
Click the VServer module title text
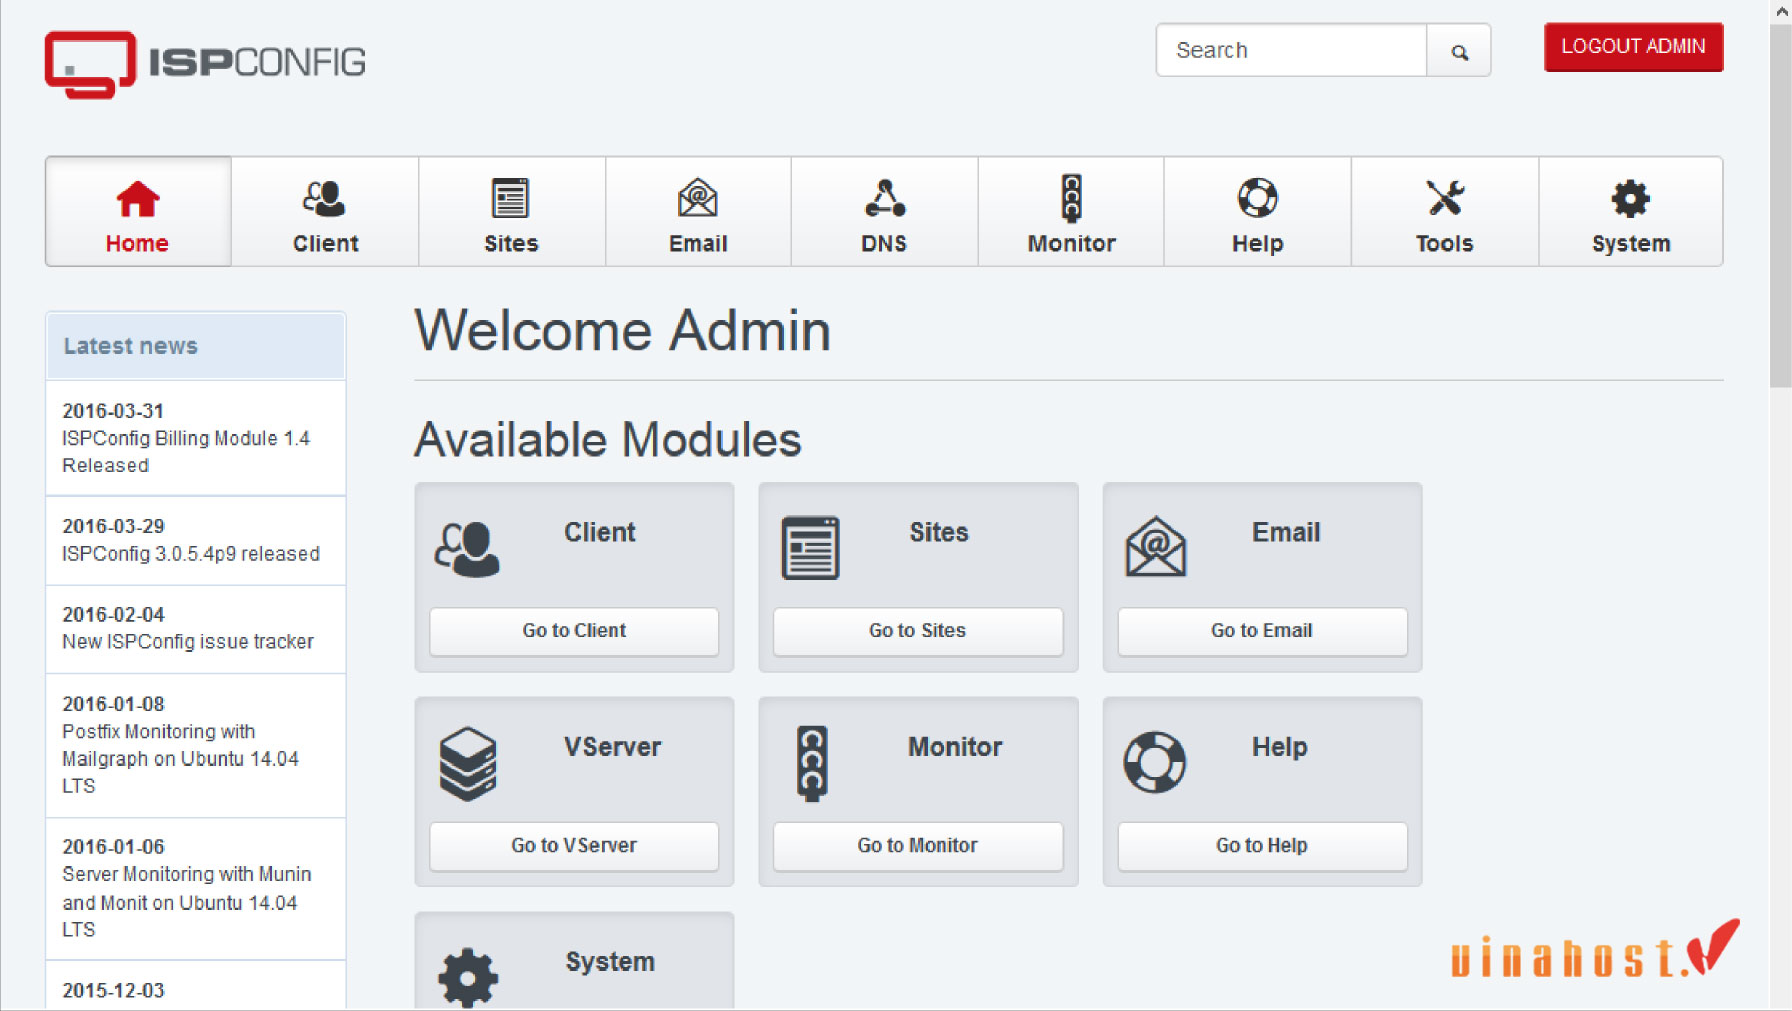612,747
